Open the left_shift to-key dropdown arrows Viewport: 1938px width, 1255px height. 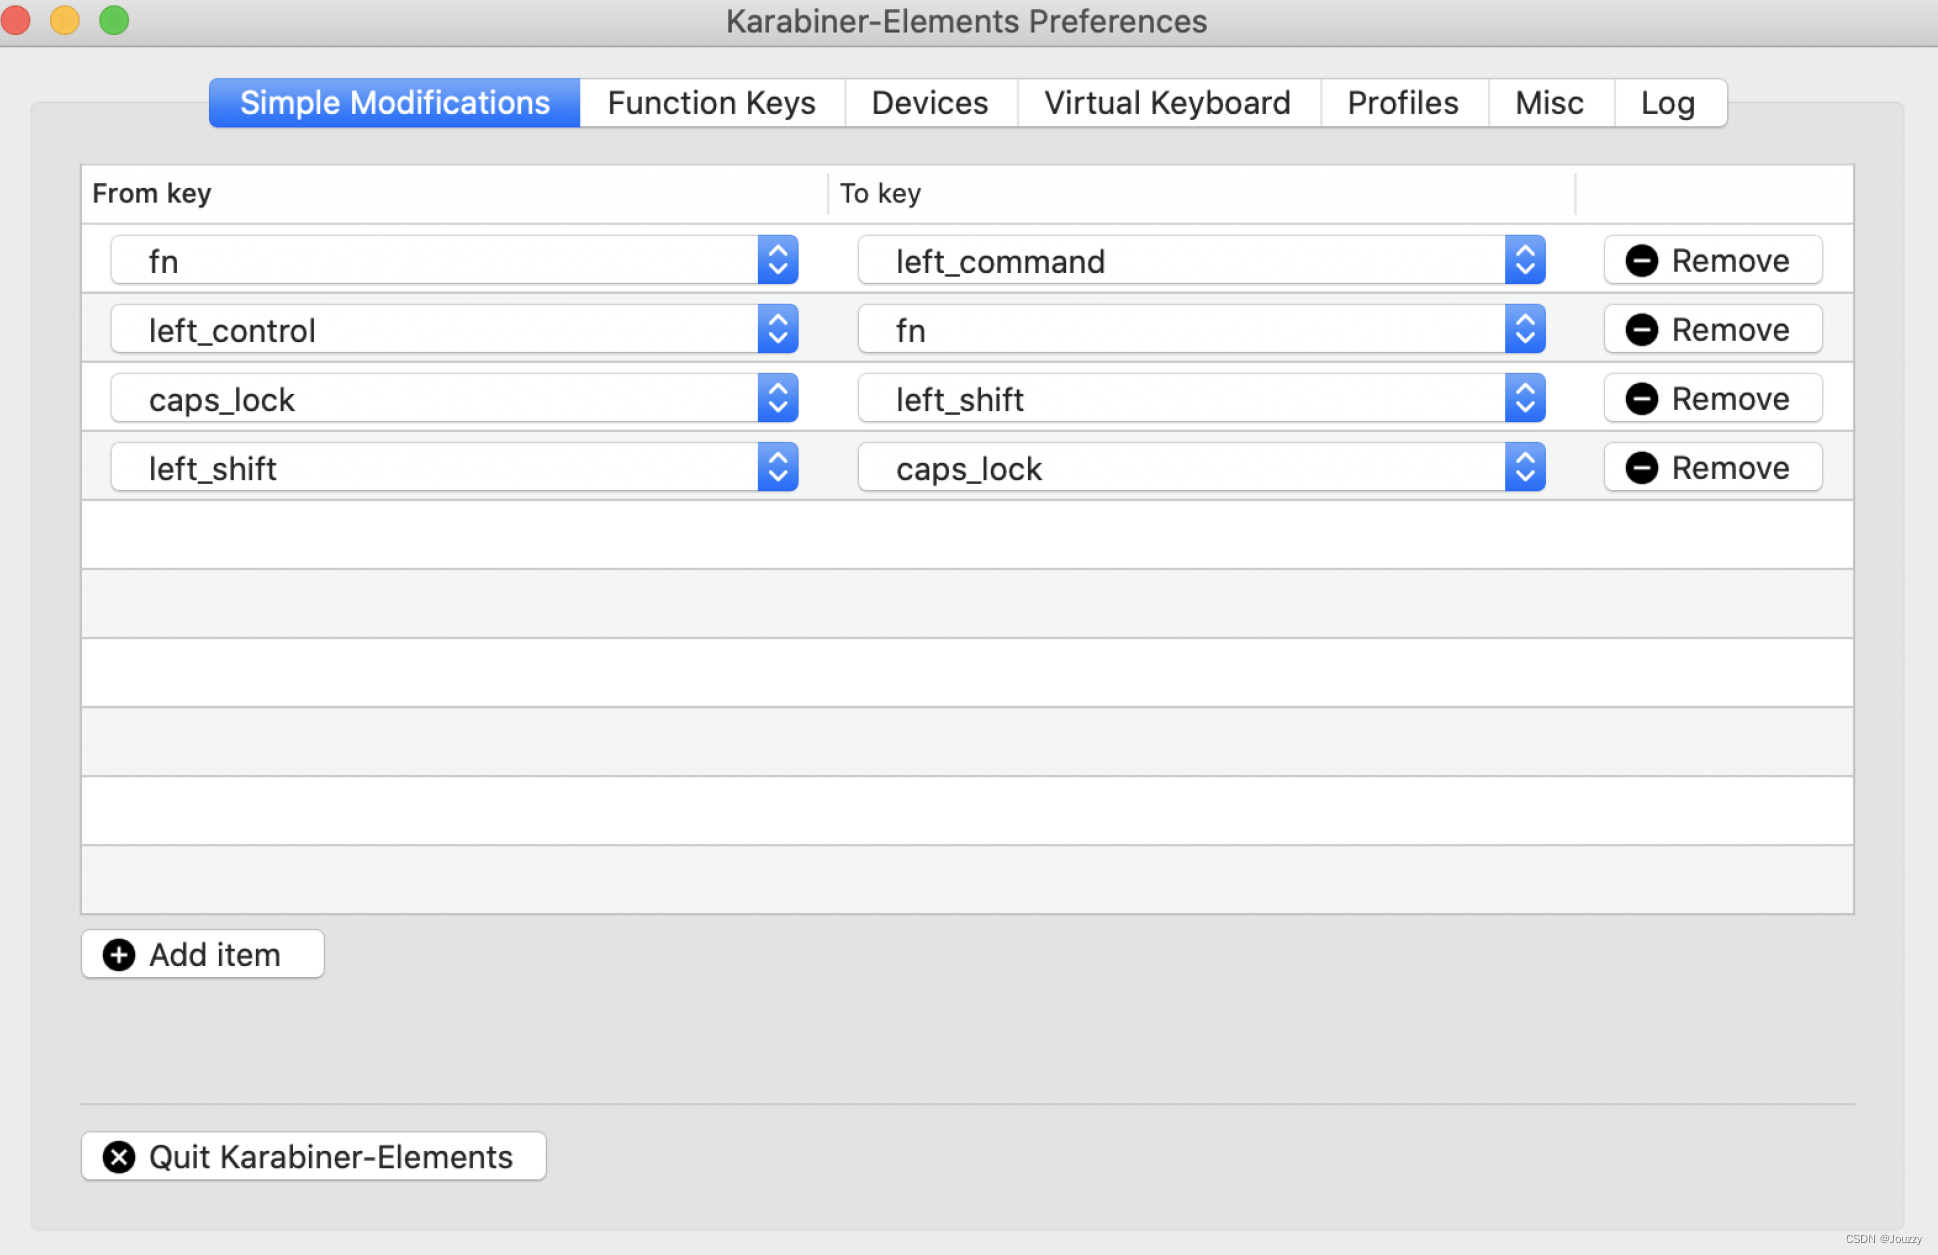coord(1524,399)
